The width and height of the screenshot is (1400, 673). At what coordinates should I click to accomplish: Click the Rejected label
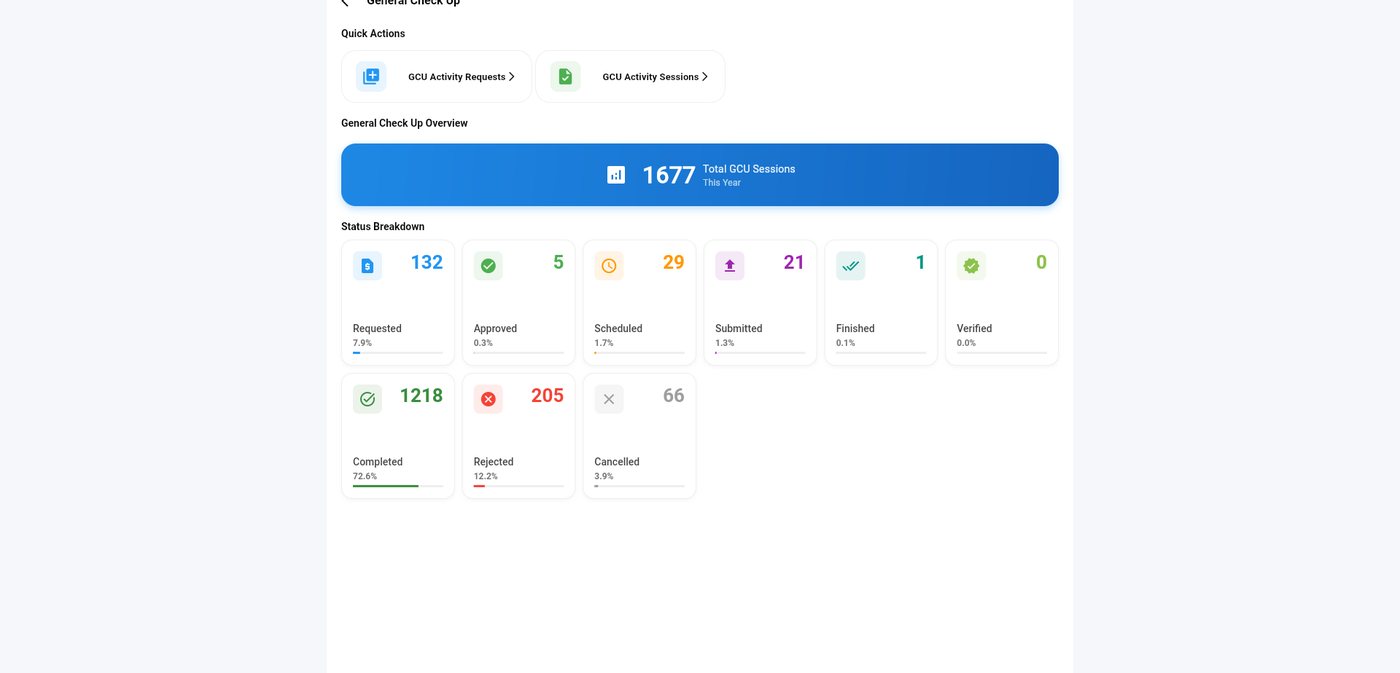[494, 462]
